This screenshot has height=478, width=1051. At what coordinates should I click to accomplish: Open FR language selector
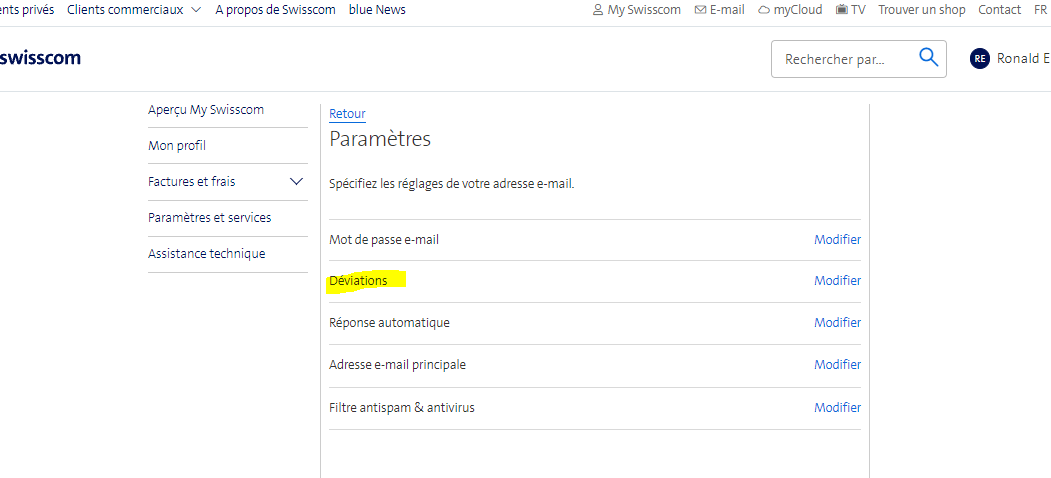[1040, 10]
